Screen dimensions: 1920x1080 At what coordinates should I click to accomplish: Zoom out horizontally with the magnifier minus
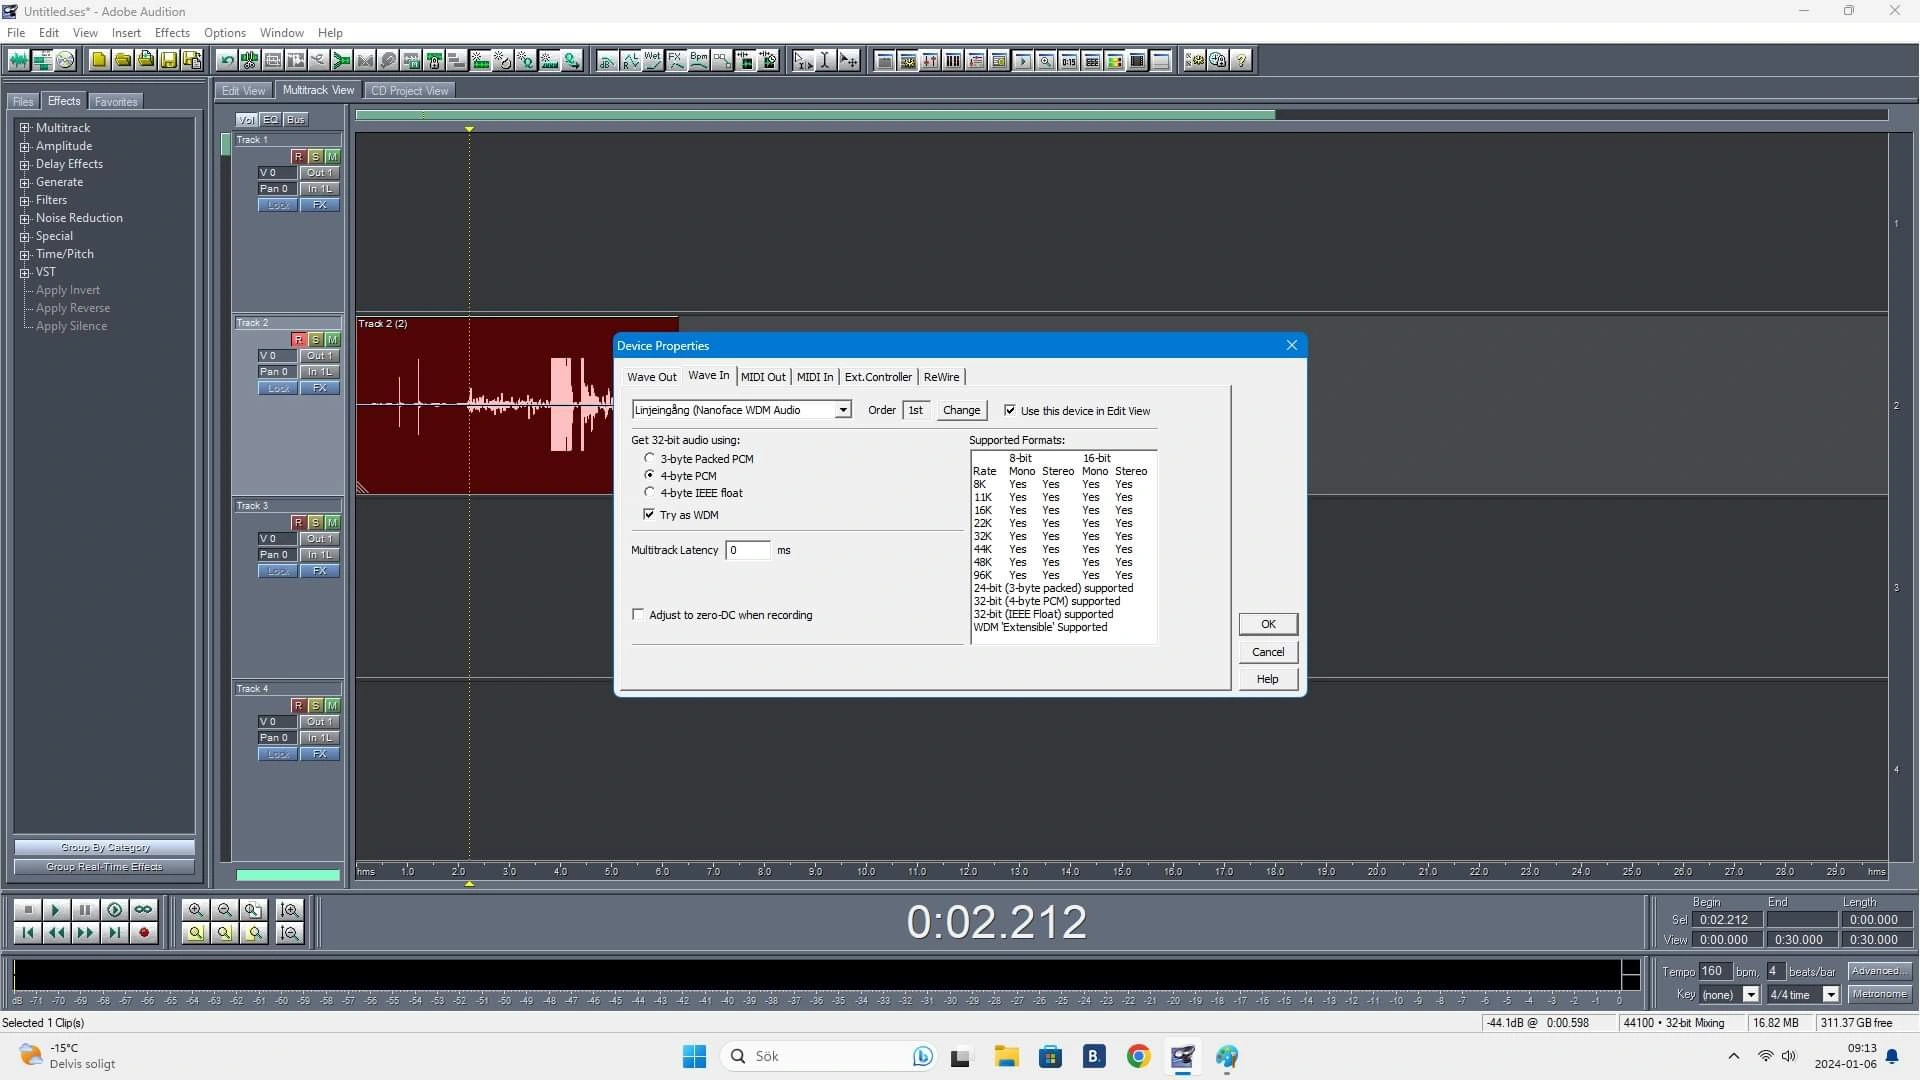click(x=225, y=910)
